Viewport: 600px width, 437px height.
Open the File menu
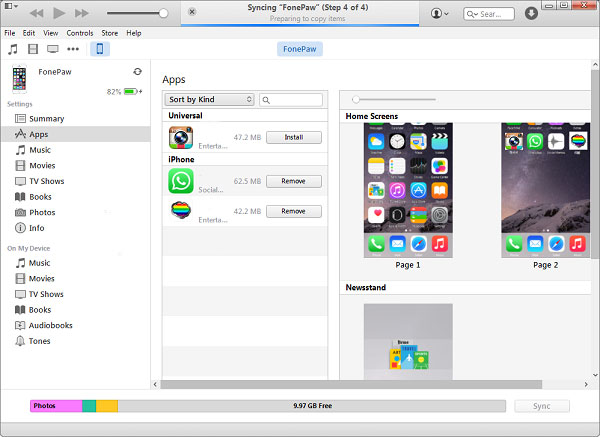pos(10,33)
